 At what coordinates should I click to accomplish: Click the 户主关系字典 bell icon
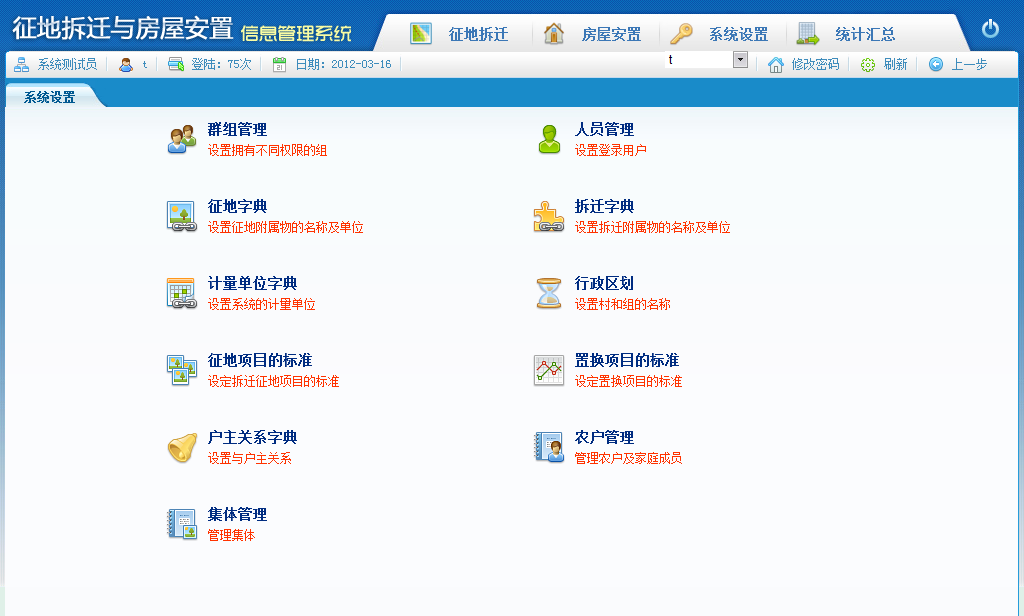point(182,447)
